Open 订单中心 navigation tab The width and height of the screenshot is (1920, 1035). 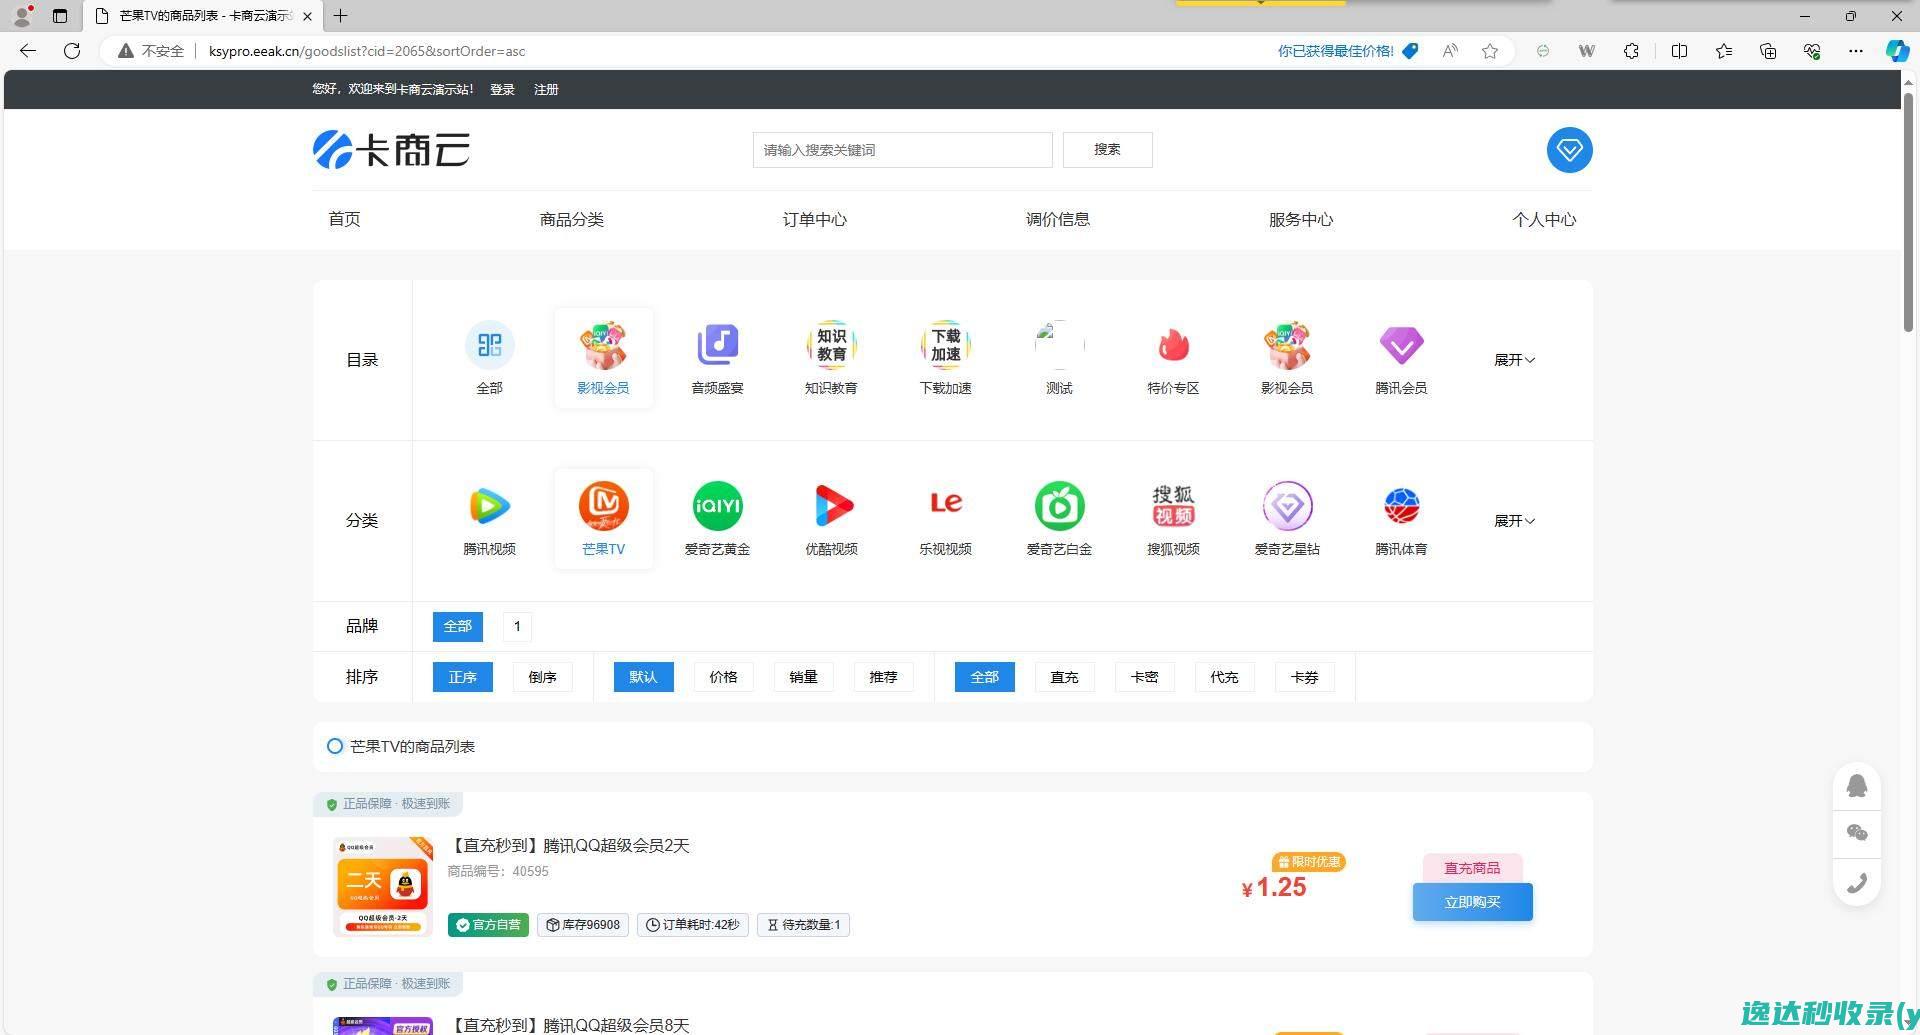click(814, 219)
